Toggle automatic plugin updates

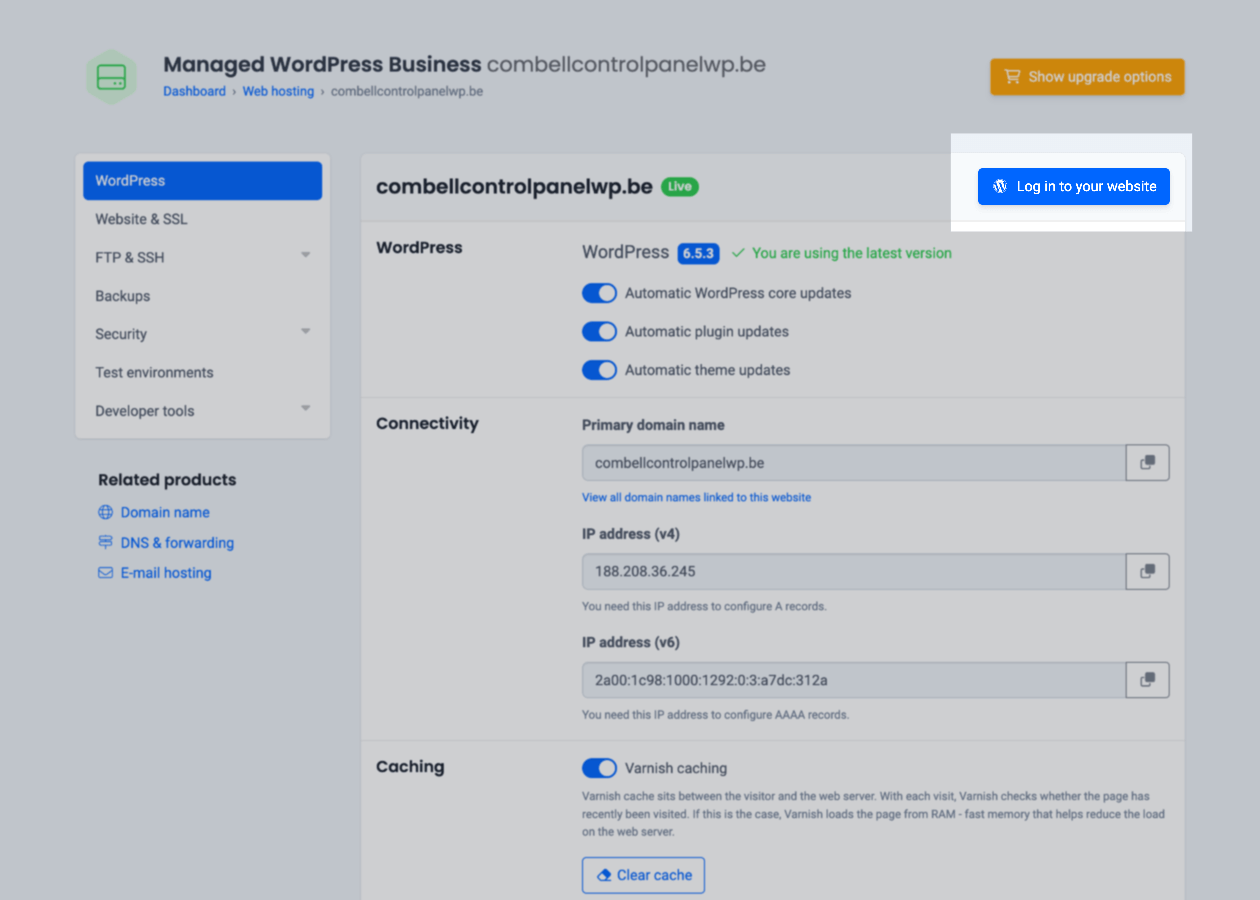pyautogui.click(x=600, y=331)
